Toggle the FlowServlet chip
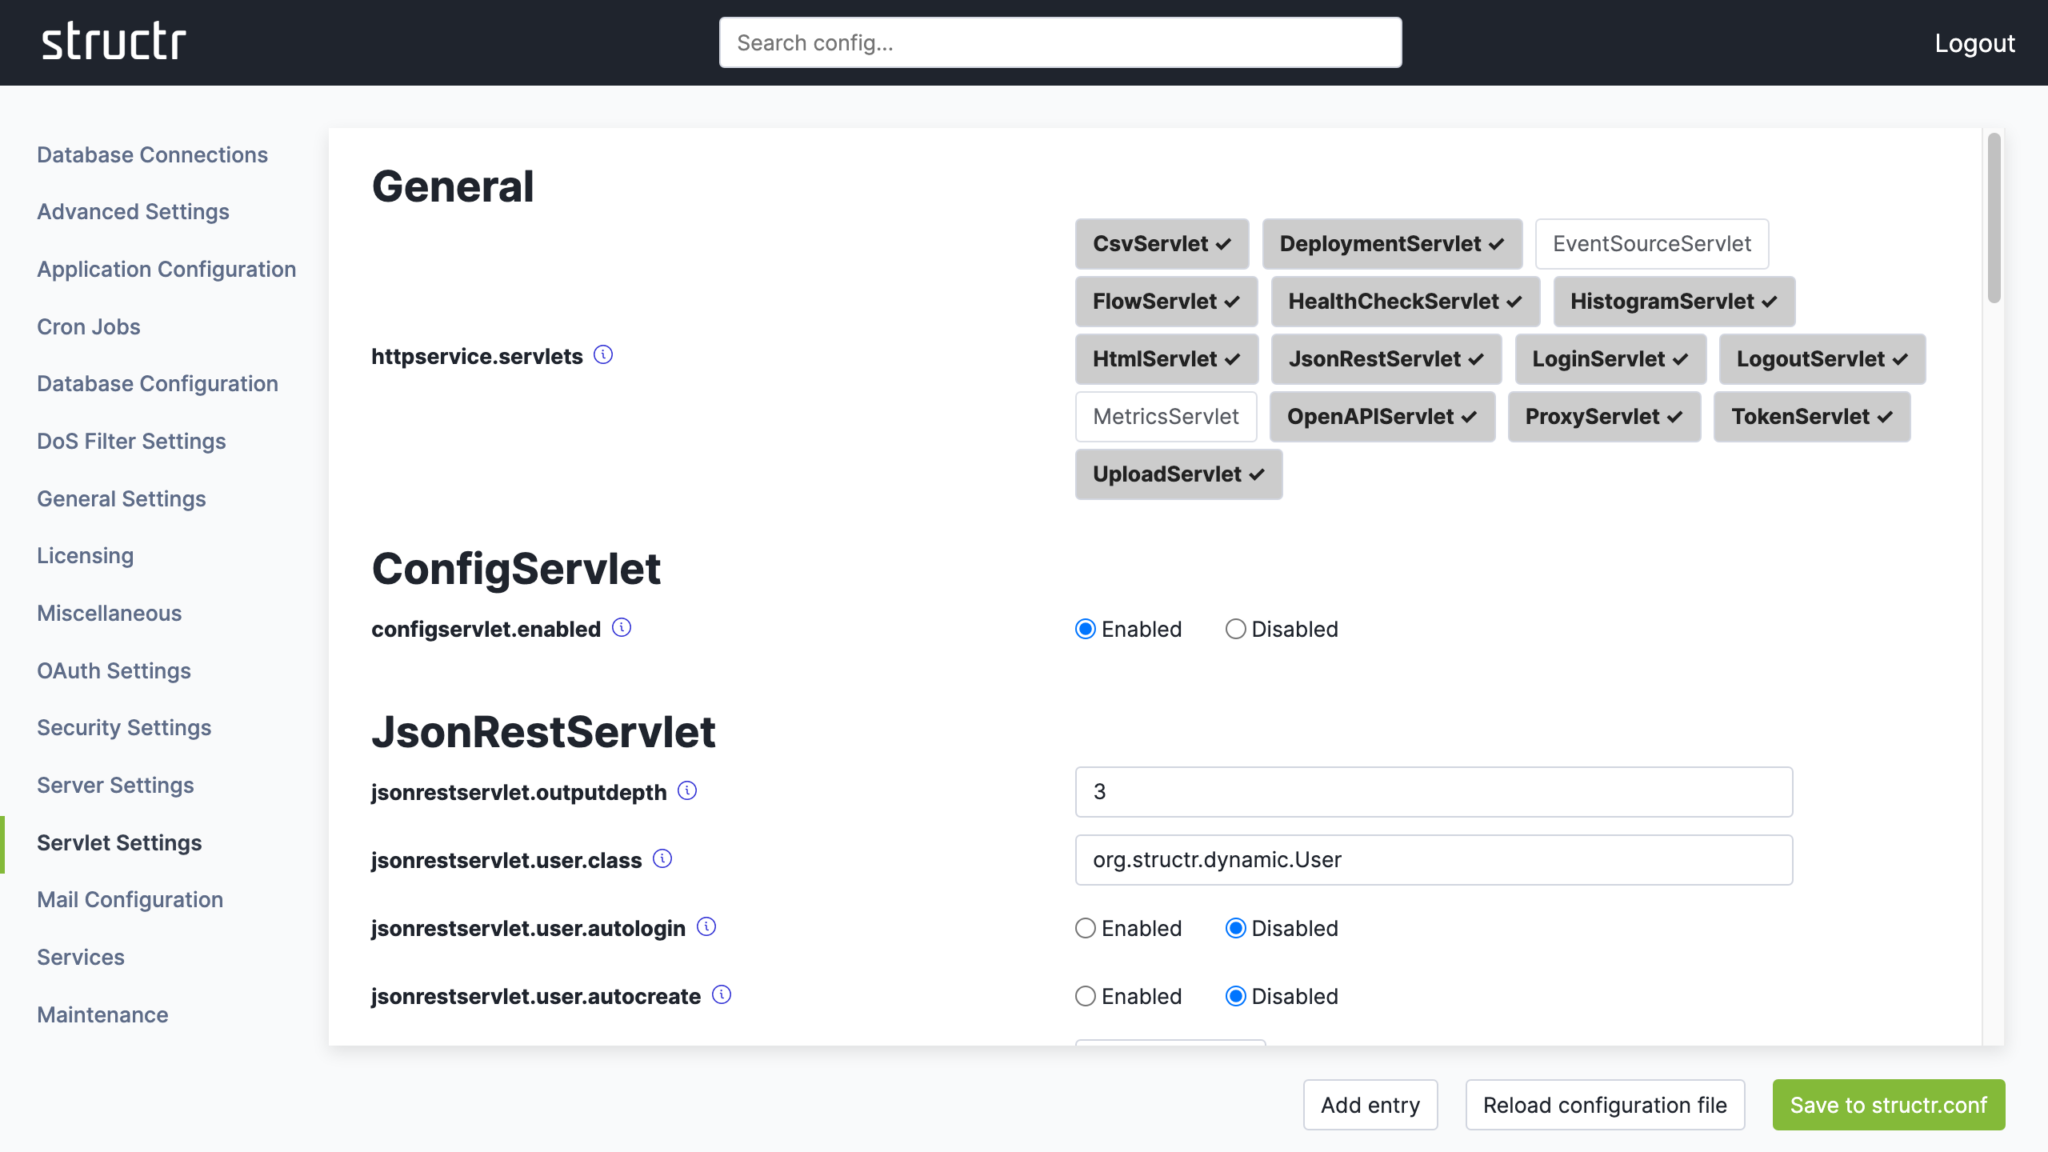Viewport: 2048px width, 1152px height. point(1166,302)
